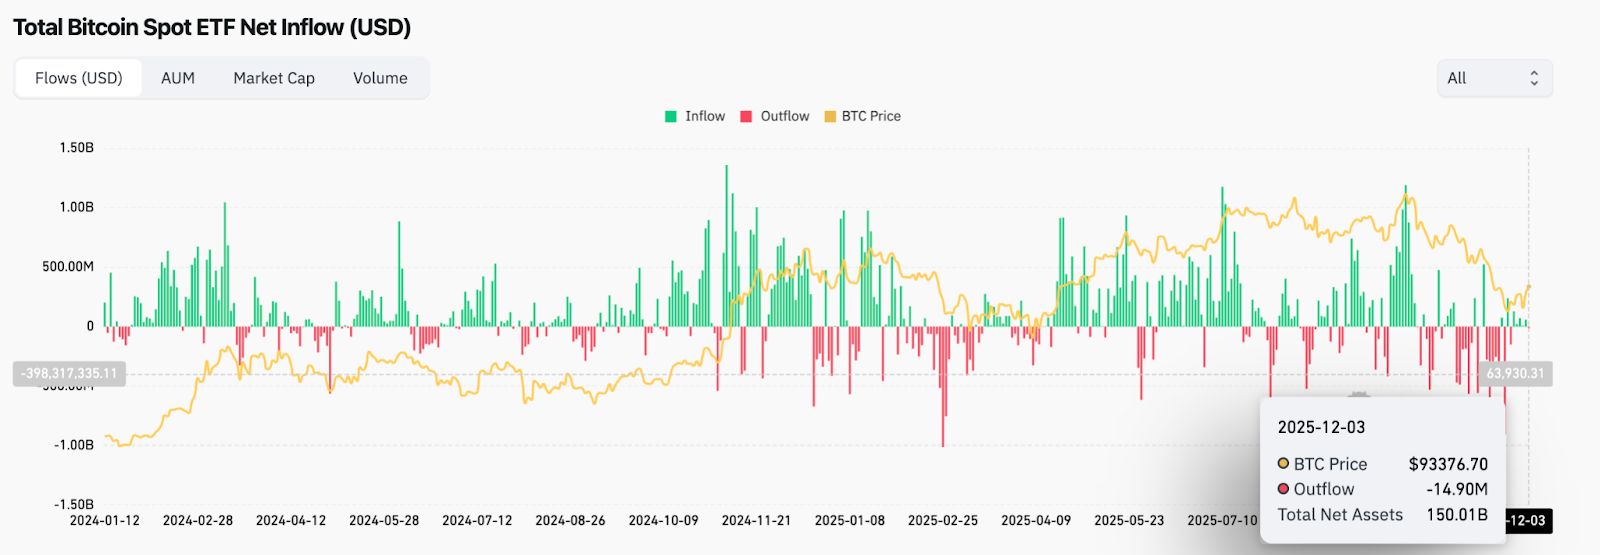Image resolution: width=1600 pixels, height=555 pixels.
Task: Click the green Inflow legend square
Action: click(671, 117)
